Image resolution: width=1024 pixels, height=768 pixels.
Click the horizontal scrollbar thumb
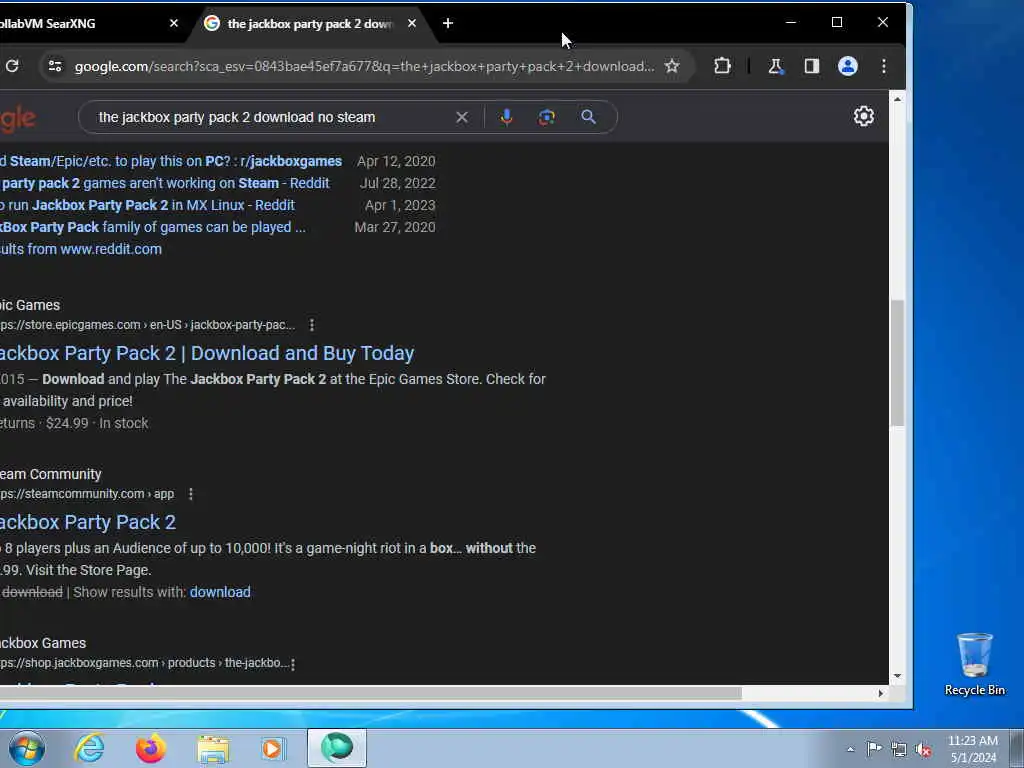coord(369,693)
